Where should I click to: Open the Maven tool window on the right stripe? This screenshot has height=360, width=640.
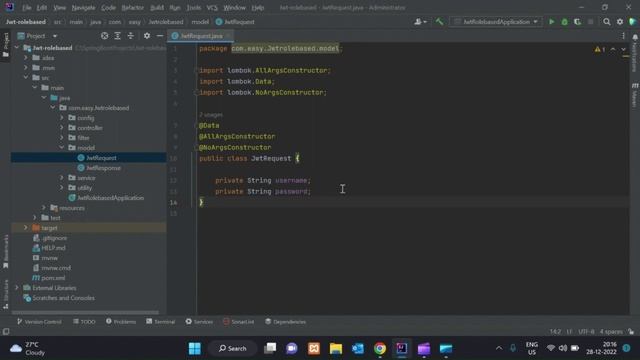click(x=635, y=95)
